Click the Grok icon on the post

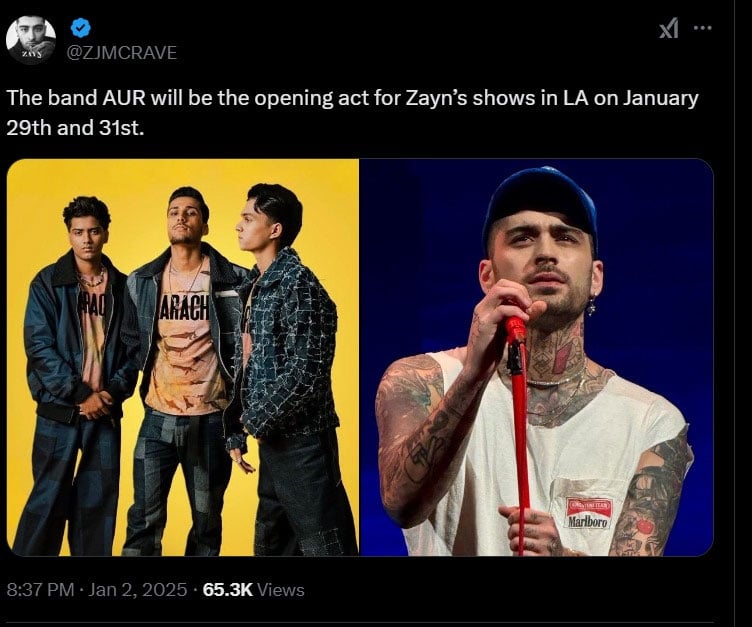(x=669, y=29)
